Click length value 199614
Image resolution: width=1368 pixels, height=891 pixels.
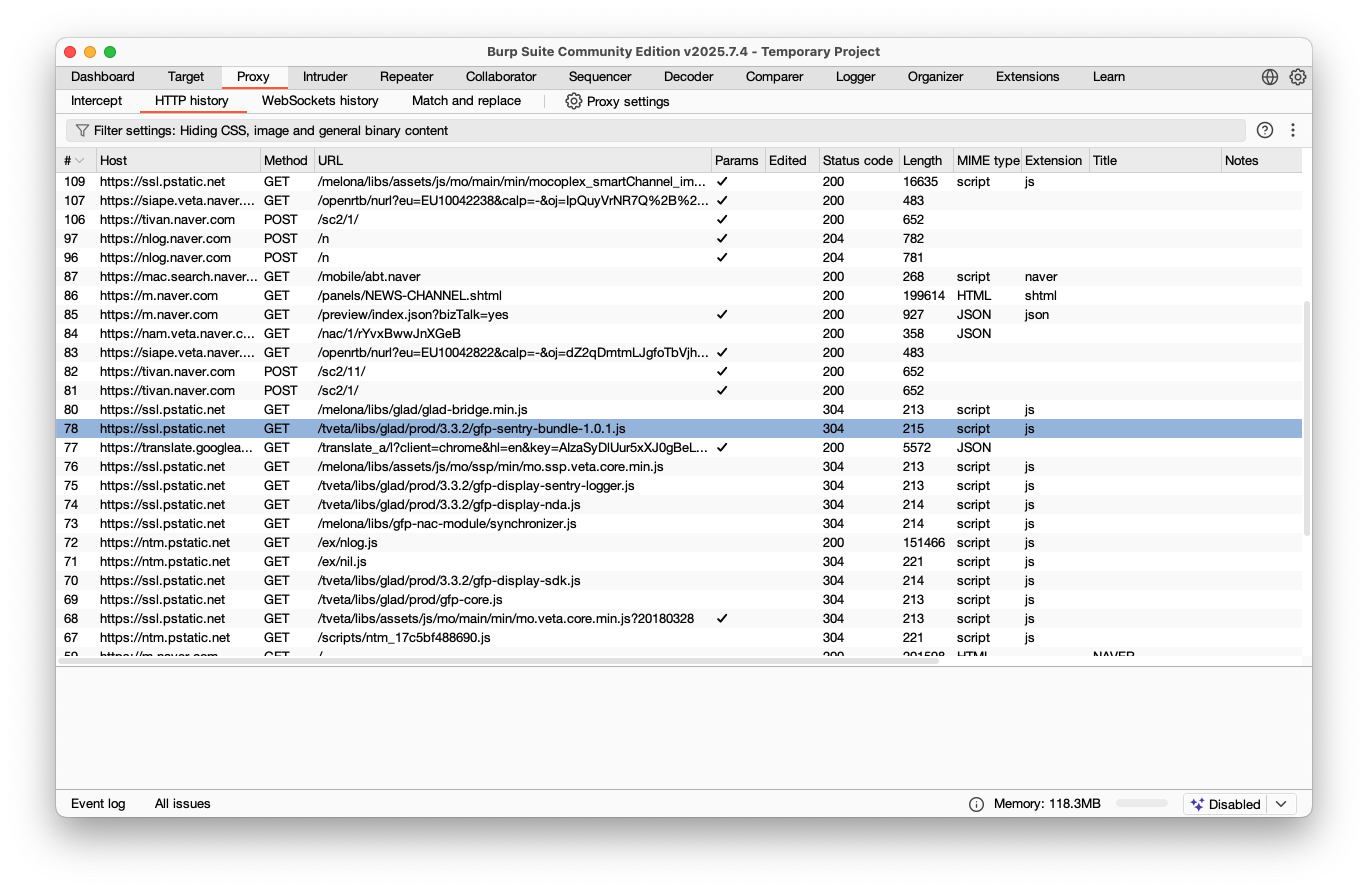924,296
